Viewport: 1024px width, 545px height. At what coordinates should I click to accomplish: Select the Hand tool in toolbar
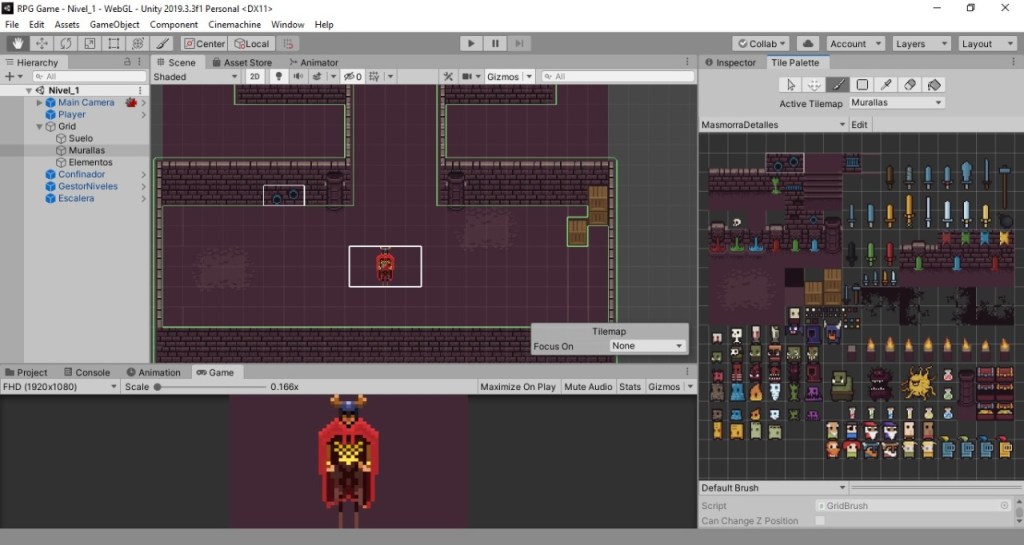18,44
